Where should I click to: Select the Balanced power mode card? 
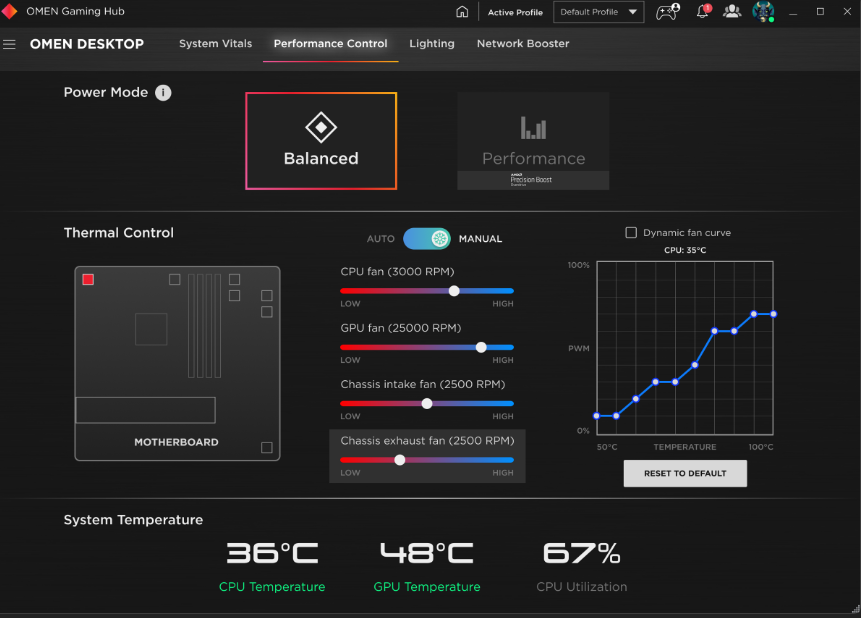(321, 141)
